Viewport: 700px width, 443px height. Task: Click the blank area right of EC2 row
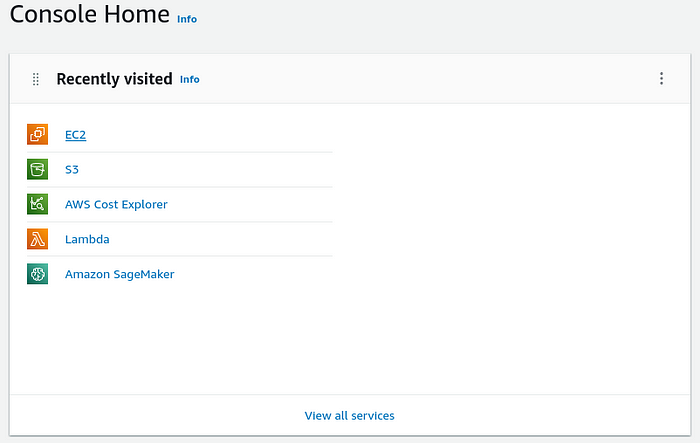509,134
